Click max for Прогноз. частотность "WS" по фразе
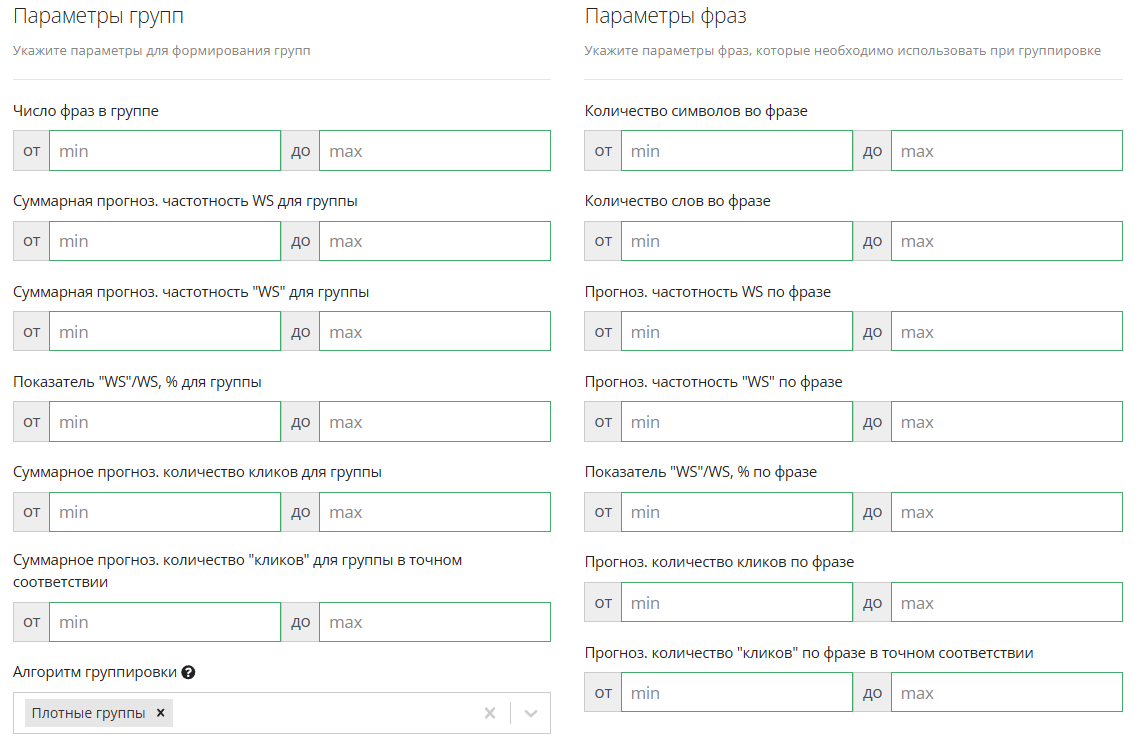1139x744 pixels. click(1006, 422)
